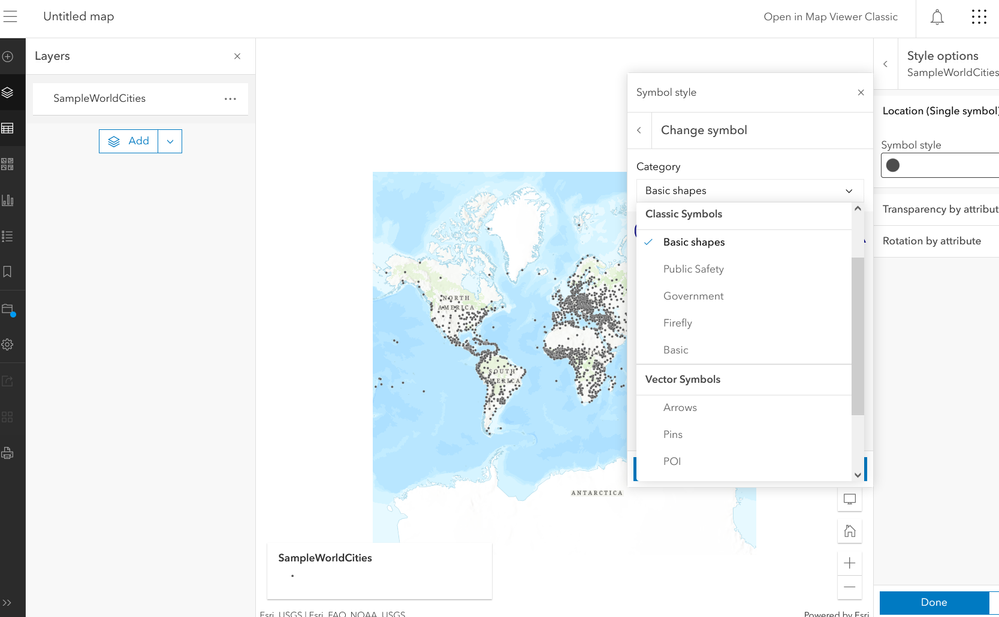Zoom in with the plus button

(850, 563)
